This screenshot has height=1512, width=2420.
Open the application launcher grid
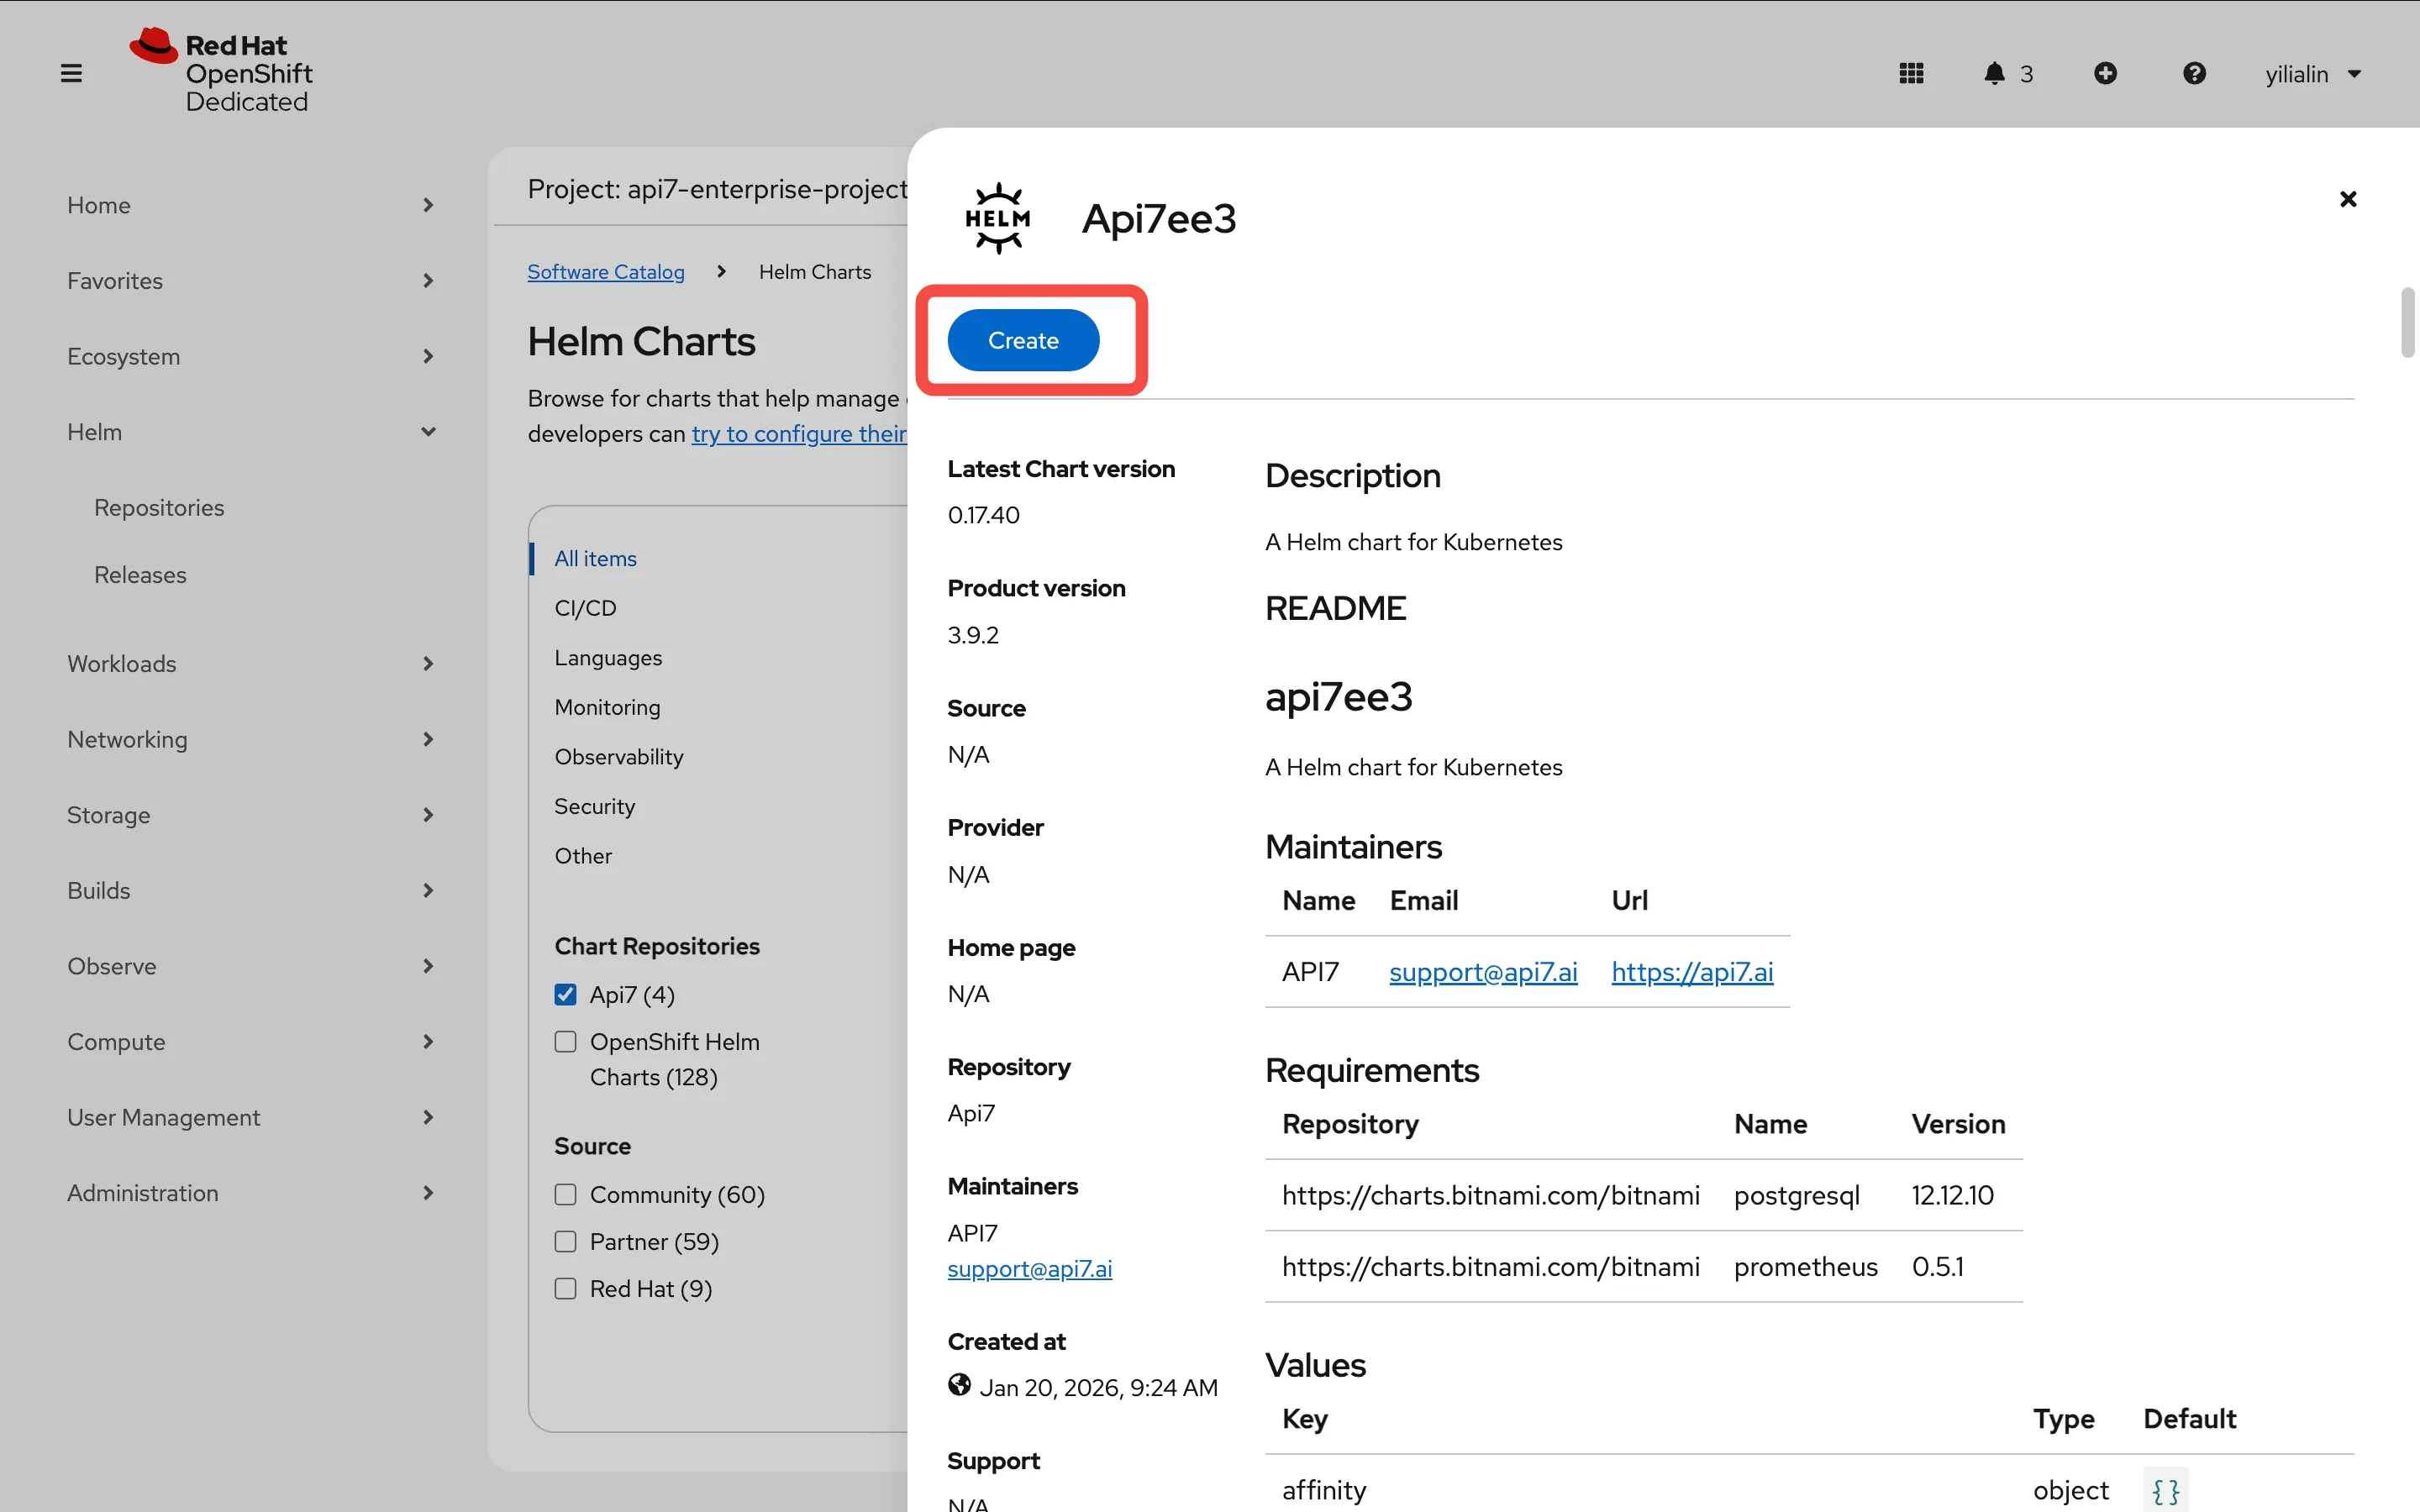[1911, 73]
